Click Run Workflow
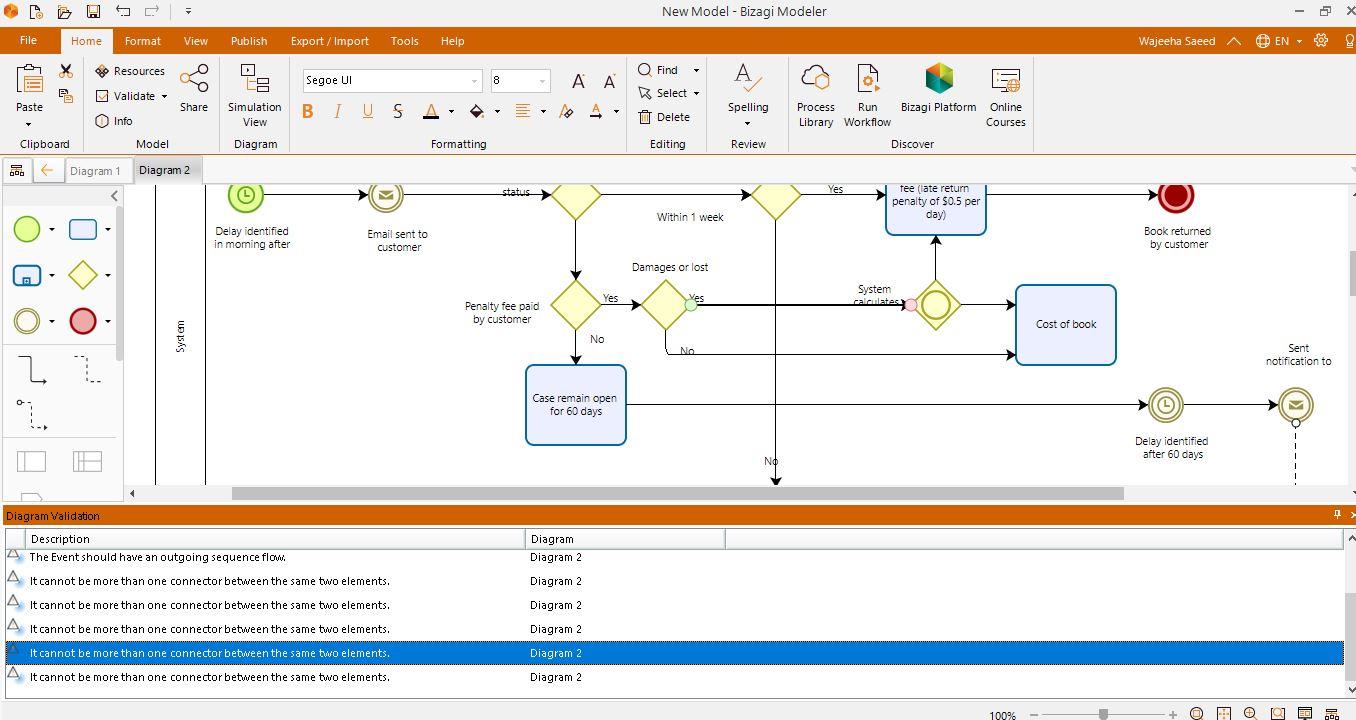Screen dimensions: 1356x720 [x=867, y=96]
